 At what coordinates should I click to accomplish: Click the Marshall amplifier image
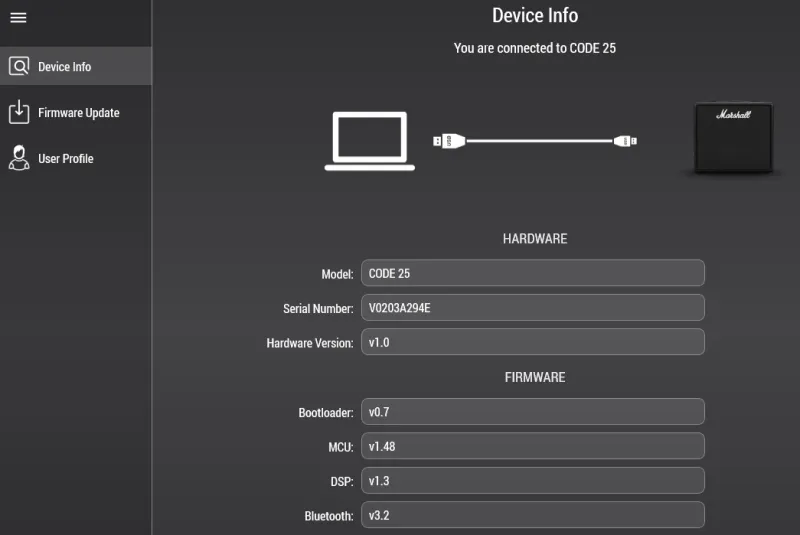tap(735, 139)
